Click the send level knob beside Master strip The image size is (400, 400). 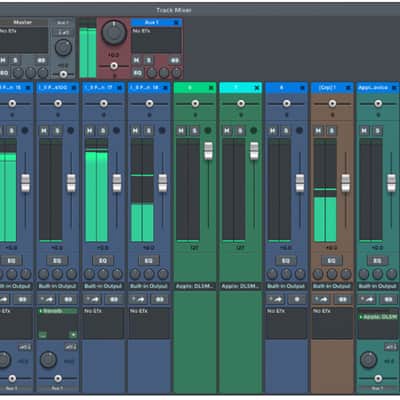[x=63, y=48]
